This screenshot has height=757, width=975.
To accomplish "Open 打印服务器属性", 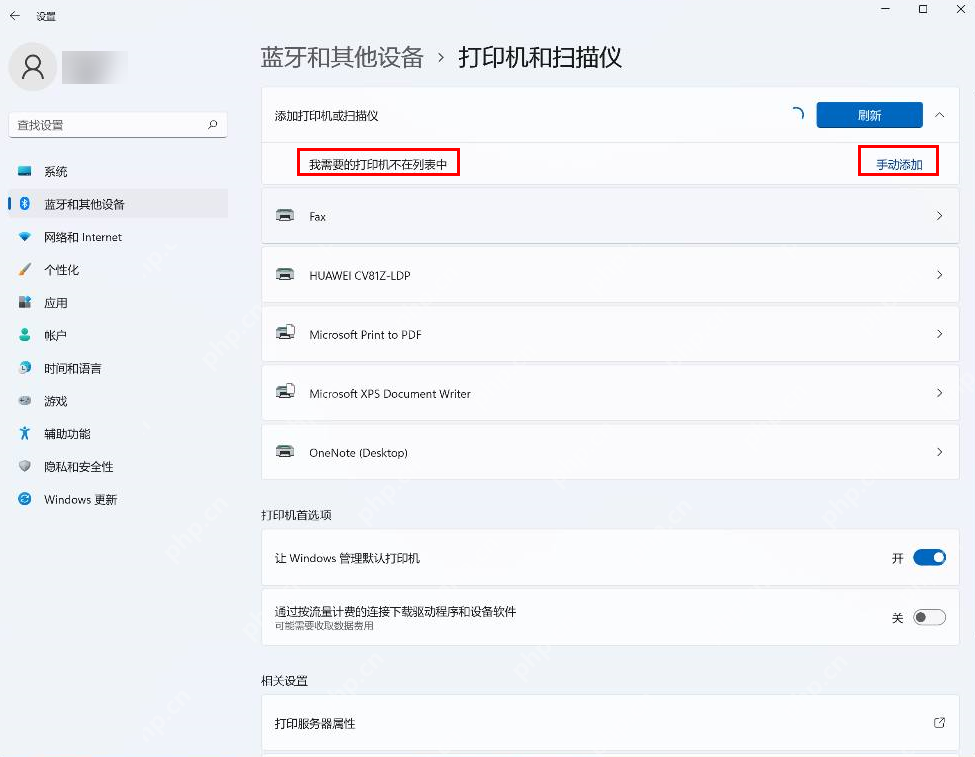I will pyautogui.click(x=610, y=723).
